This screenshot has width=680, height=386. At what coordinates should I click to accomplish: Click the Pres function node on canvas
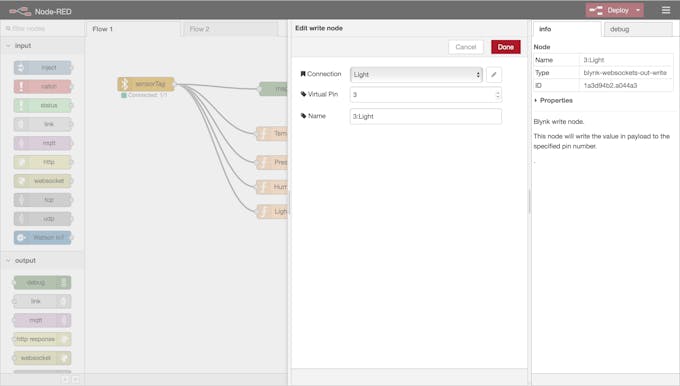(x=272, y=163)
